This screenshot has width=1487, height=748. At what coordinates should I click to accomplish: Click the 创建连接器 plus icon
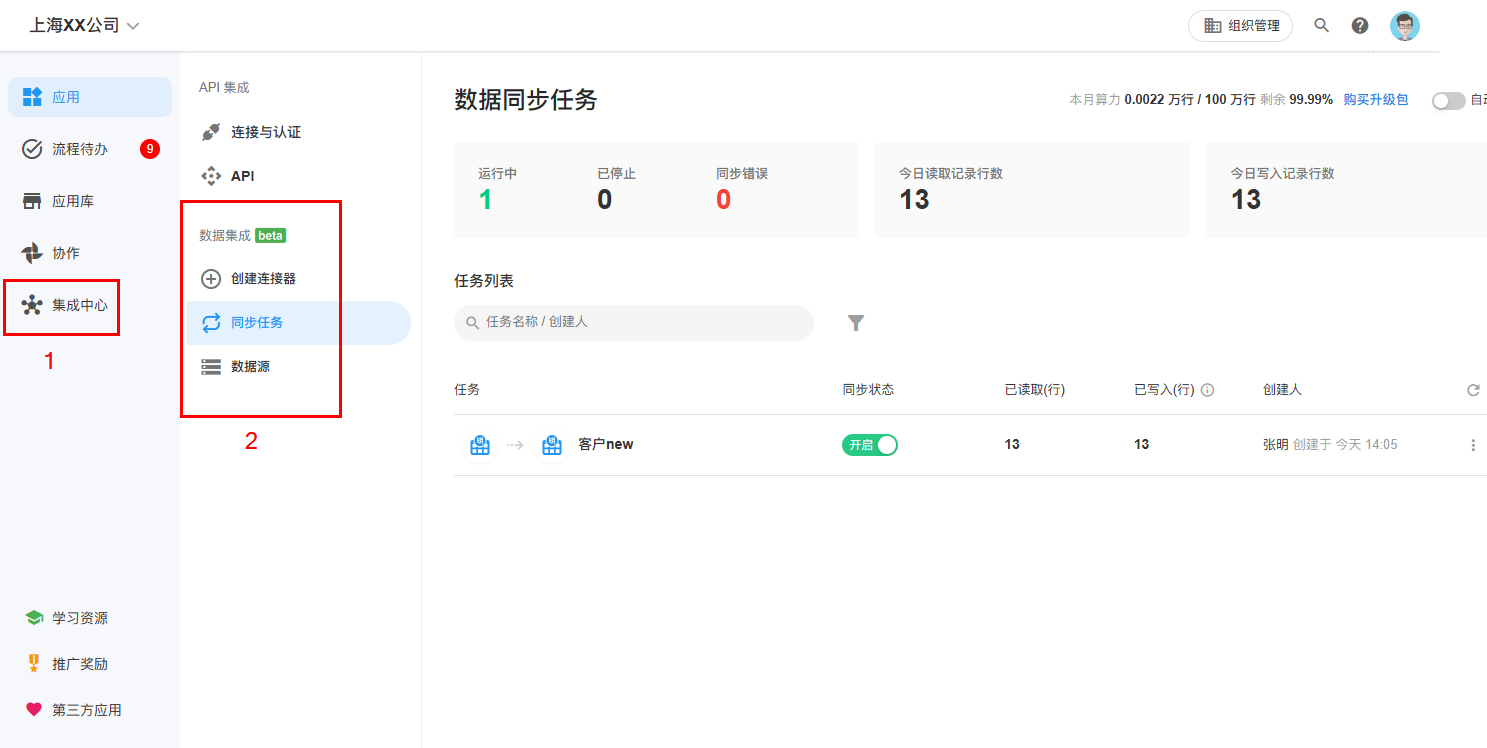coord(211,279)
